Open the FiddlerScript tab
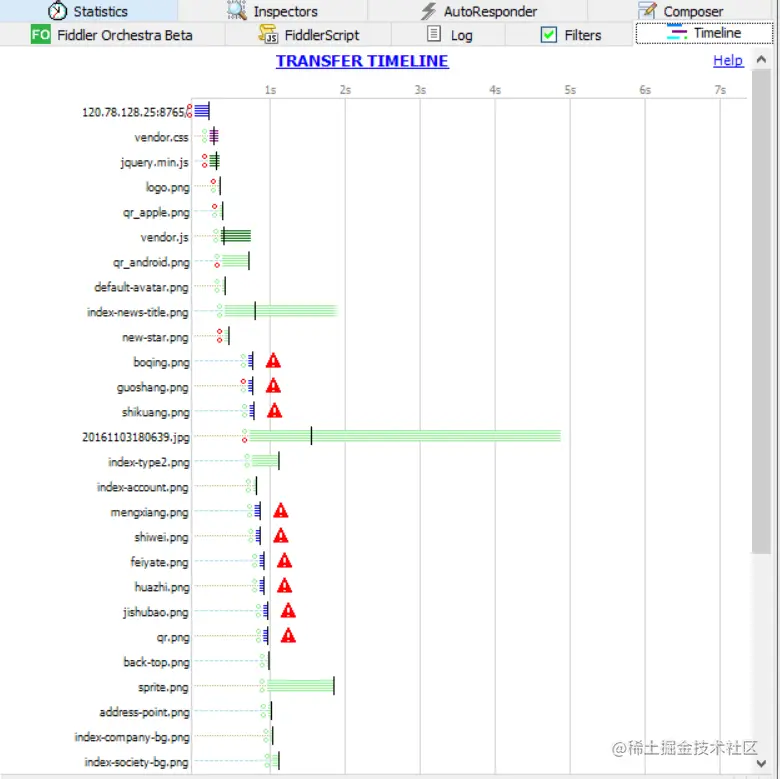The height and width of the screenshot is (779, 780). [x=308, y=35]
